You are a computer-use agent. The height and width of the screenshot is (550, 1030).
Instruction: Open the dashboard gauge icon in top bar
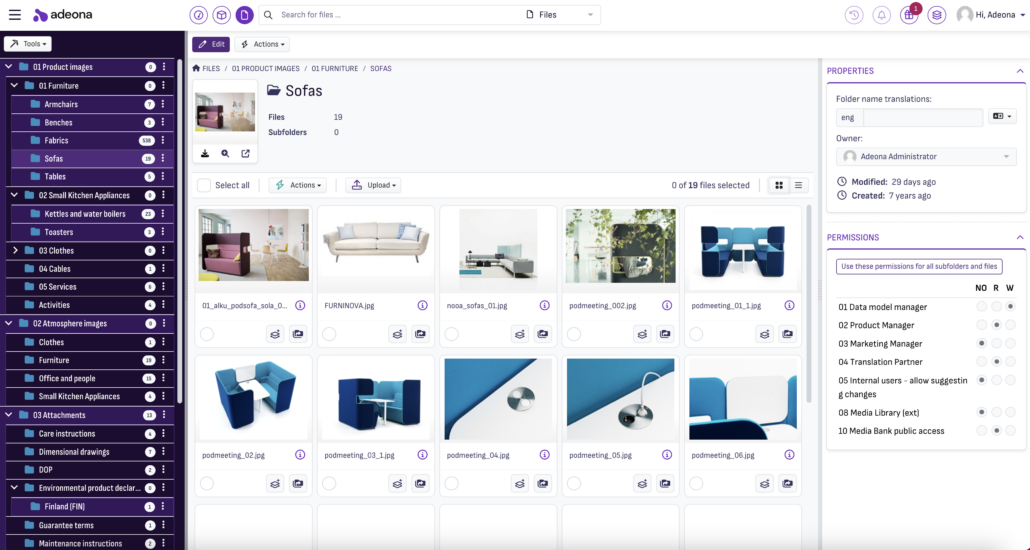pos(198,14)
